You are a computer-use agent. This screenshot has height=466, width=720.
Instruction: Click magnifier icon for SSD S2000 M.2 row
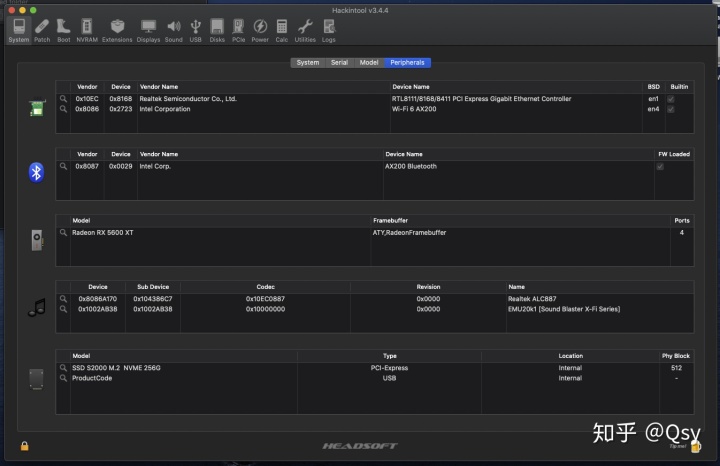pyautogui.click(x=63, y=368)
